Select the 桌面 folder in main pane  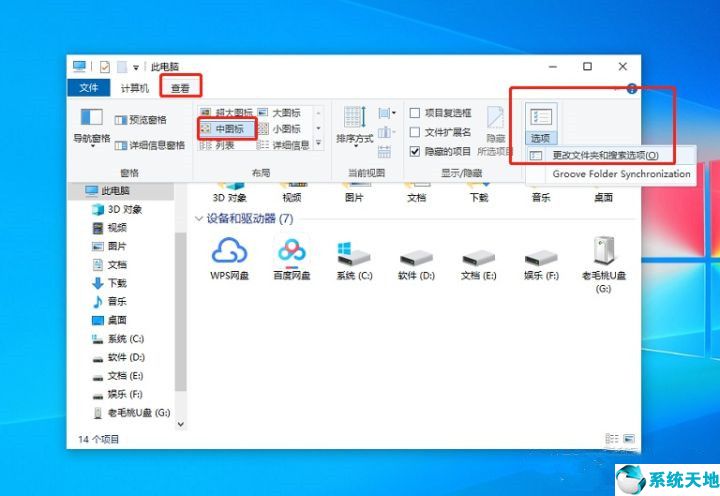[603, 193]
